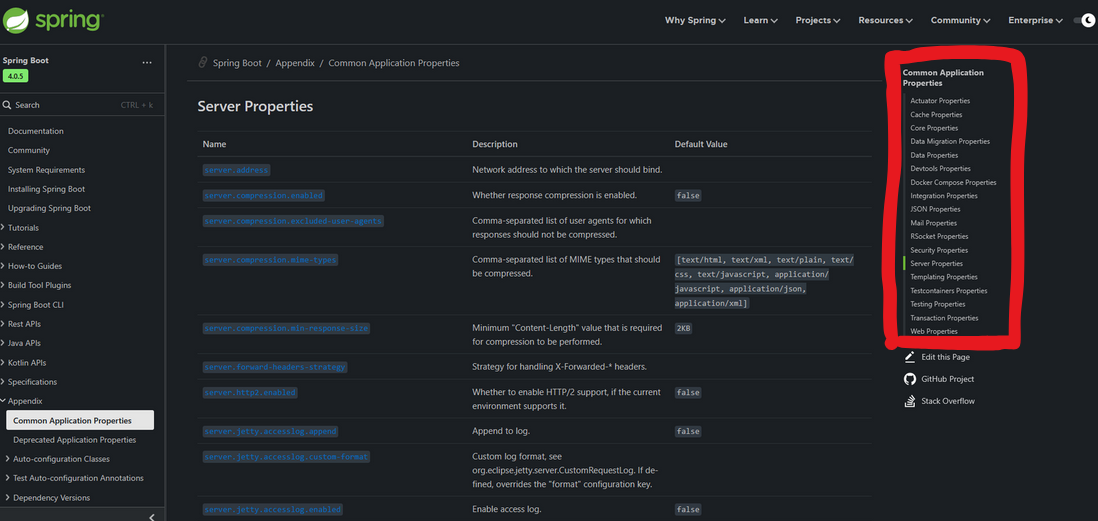The image size is (1098, 521).
Task: Open the Why Spring dropdown menu
Action: (695, 20)
